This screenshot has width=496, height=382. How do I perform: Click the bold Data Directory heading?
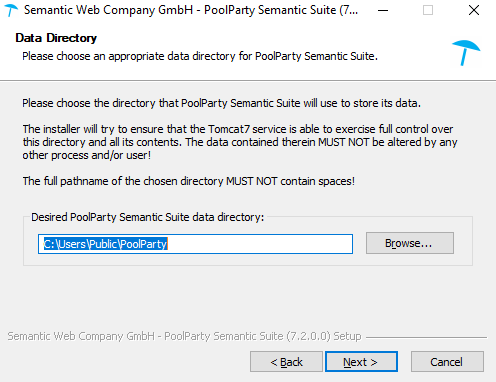[56, 38]
